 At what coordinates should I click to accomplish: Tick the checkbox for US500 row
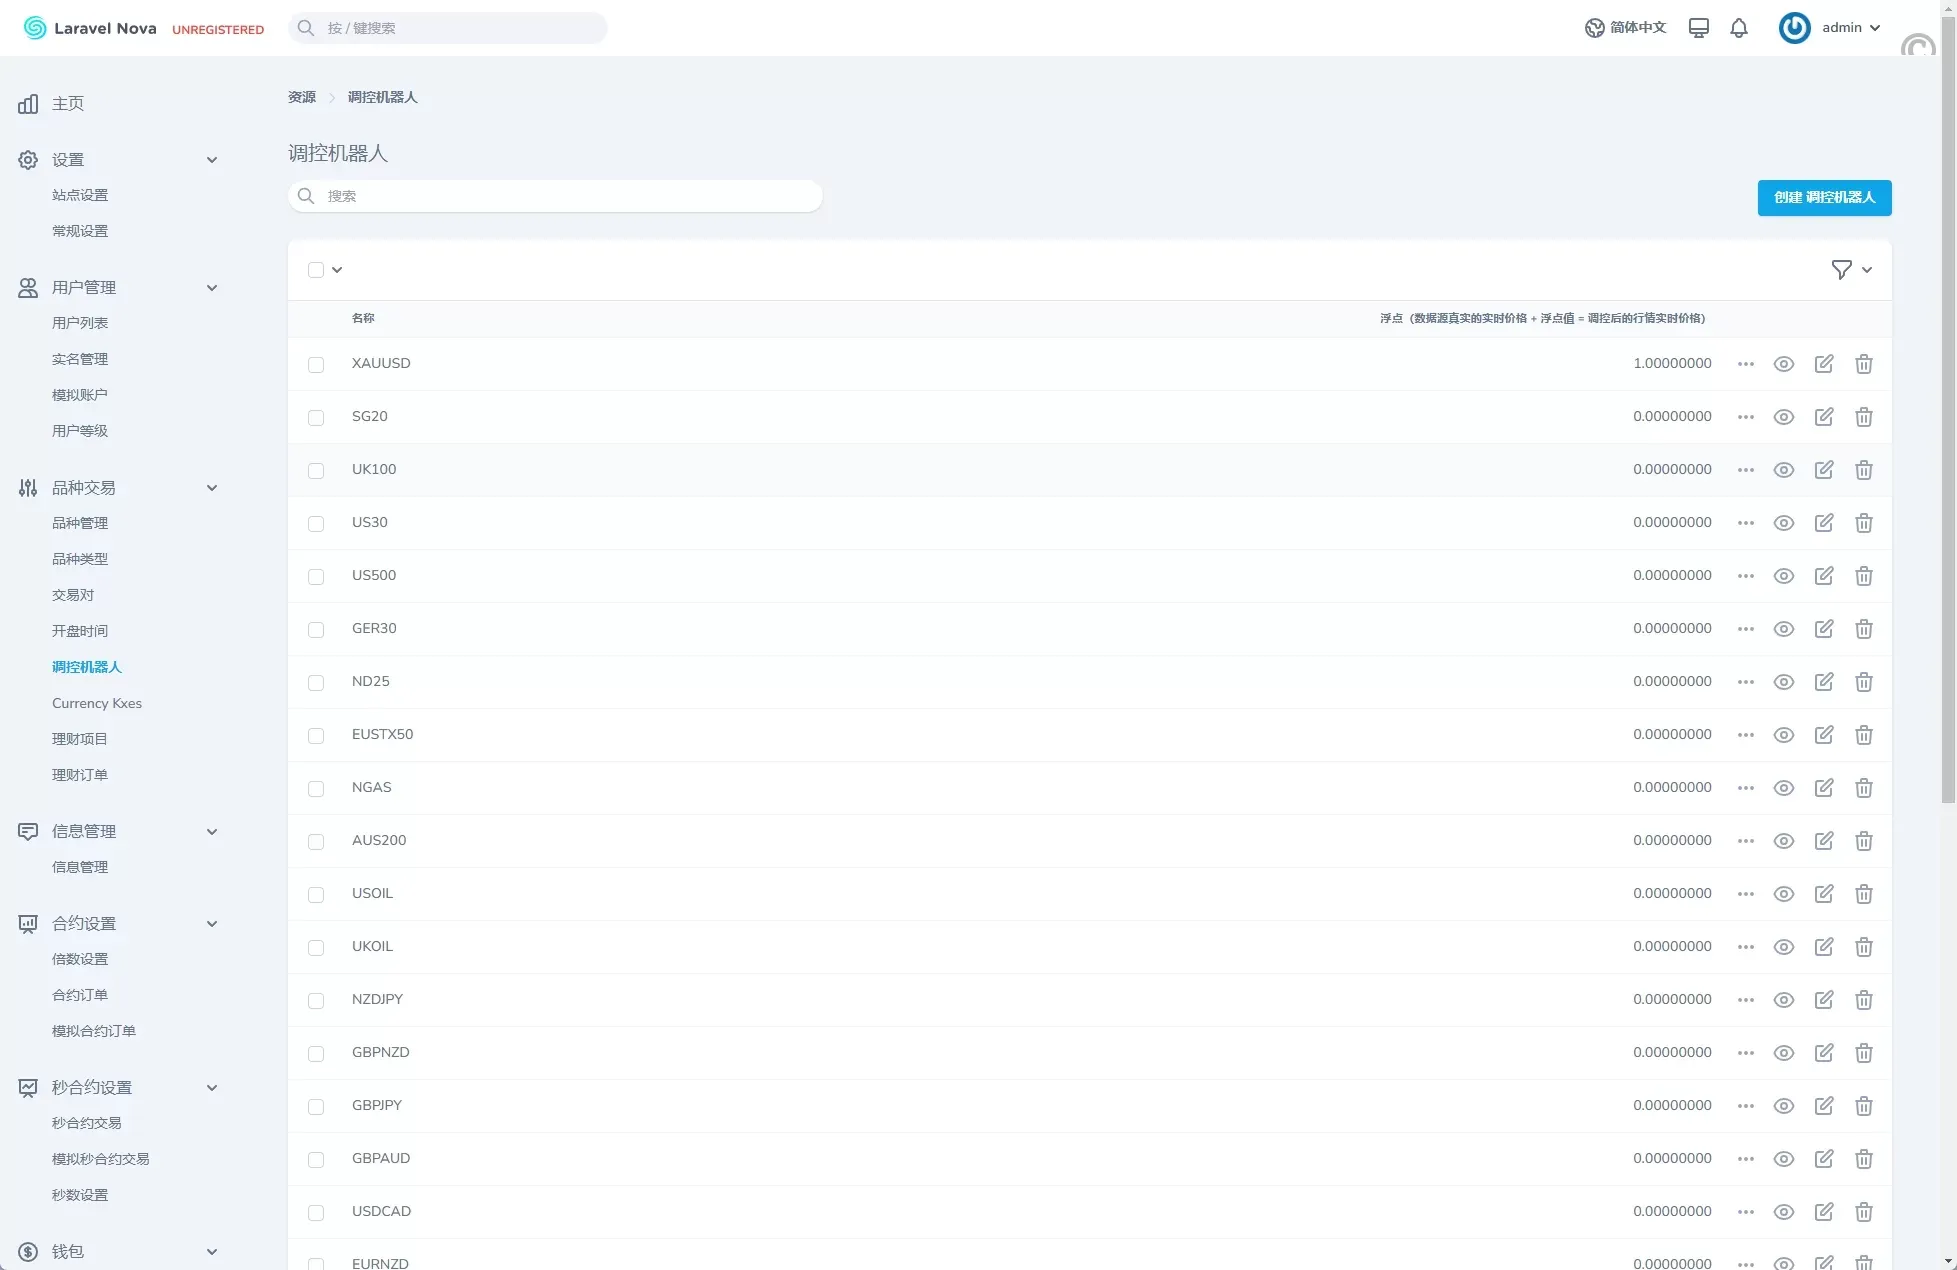click(316, 577)
